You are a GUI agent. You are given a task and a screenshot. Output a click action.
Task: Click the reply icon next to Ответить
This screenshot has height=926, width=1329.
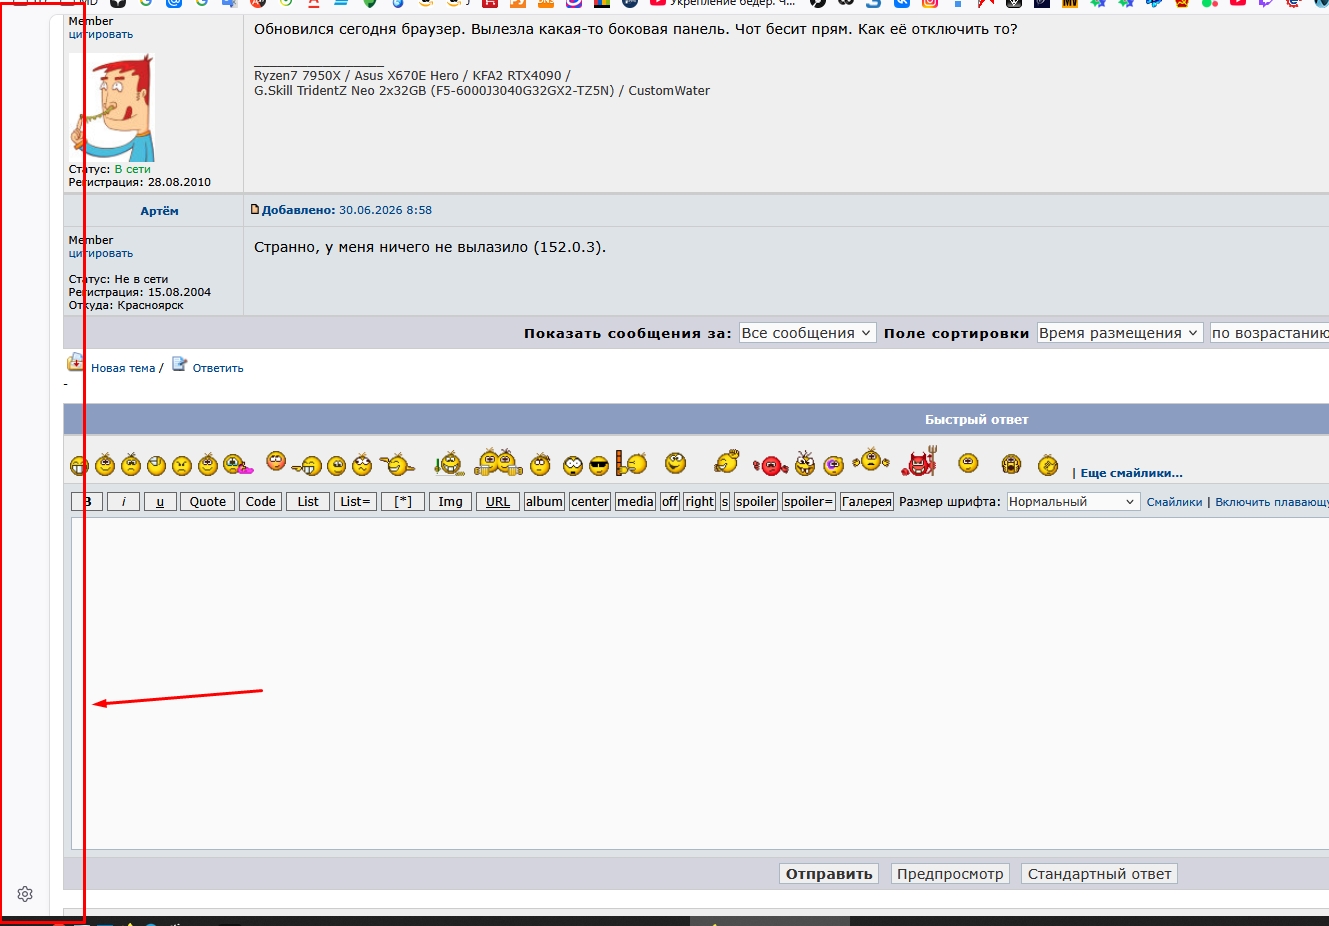tap(179, 364)
